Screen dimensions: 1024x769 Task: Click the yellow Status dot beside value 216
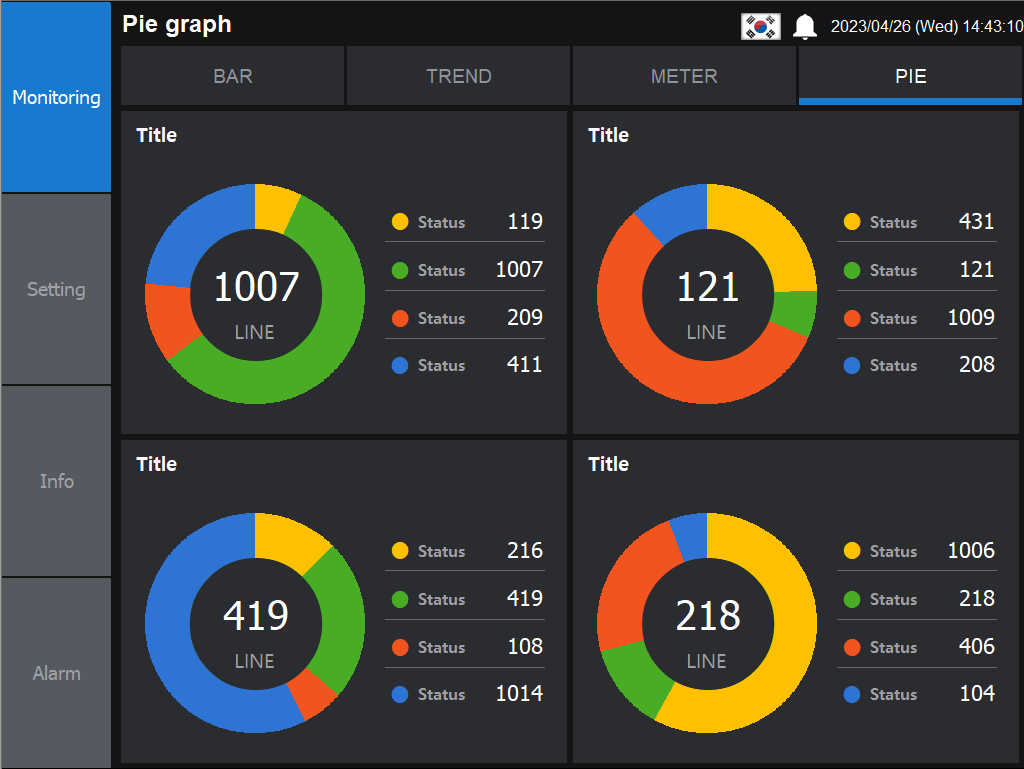coord(400,551)
